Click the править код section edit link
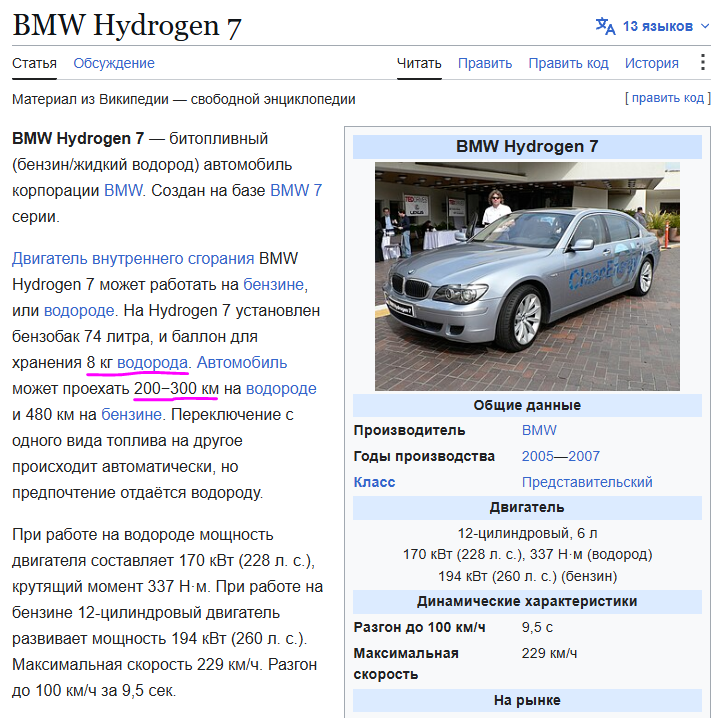 668,98
